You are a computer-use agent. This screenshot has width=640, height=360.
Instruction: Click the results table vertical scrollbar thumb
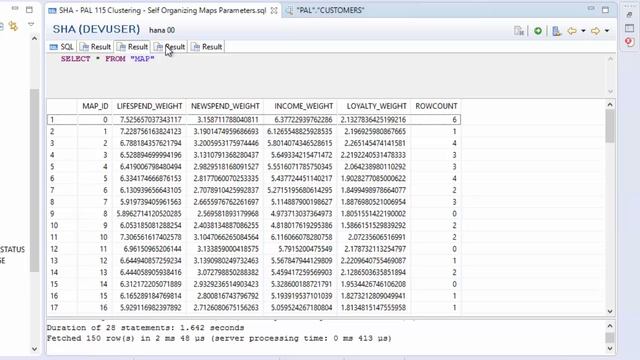610,126
